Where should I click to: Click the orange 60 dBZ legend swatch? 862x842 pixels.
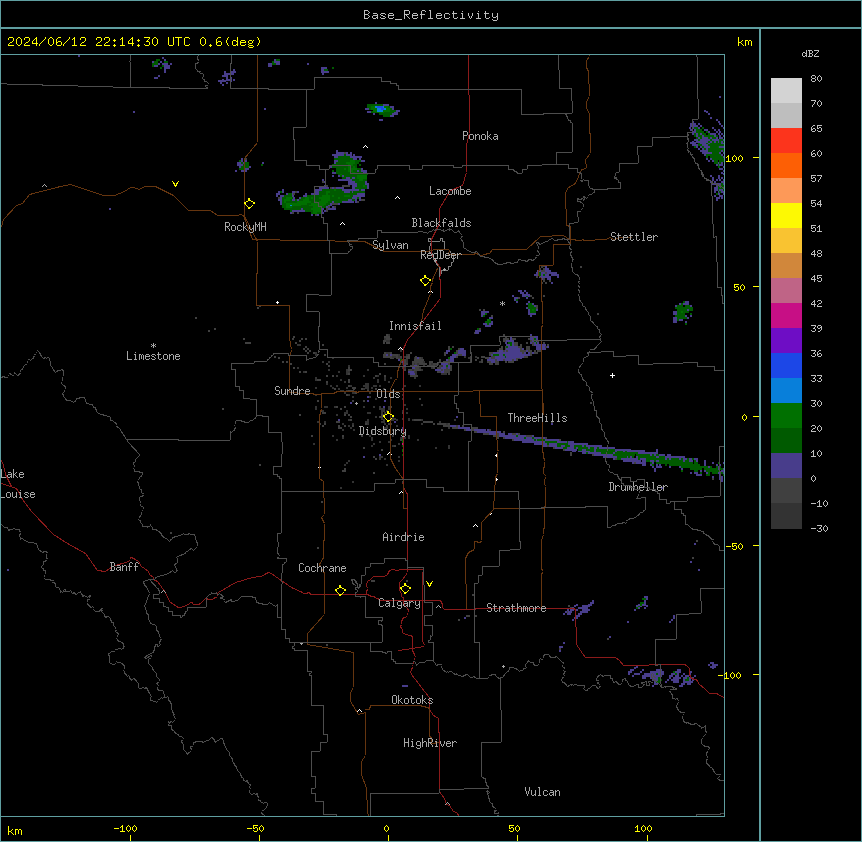[786, 165]
